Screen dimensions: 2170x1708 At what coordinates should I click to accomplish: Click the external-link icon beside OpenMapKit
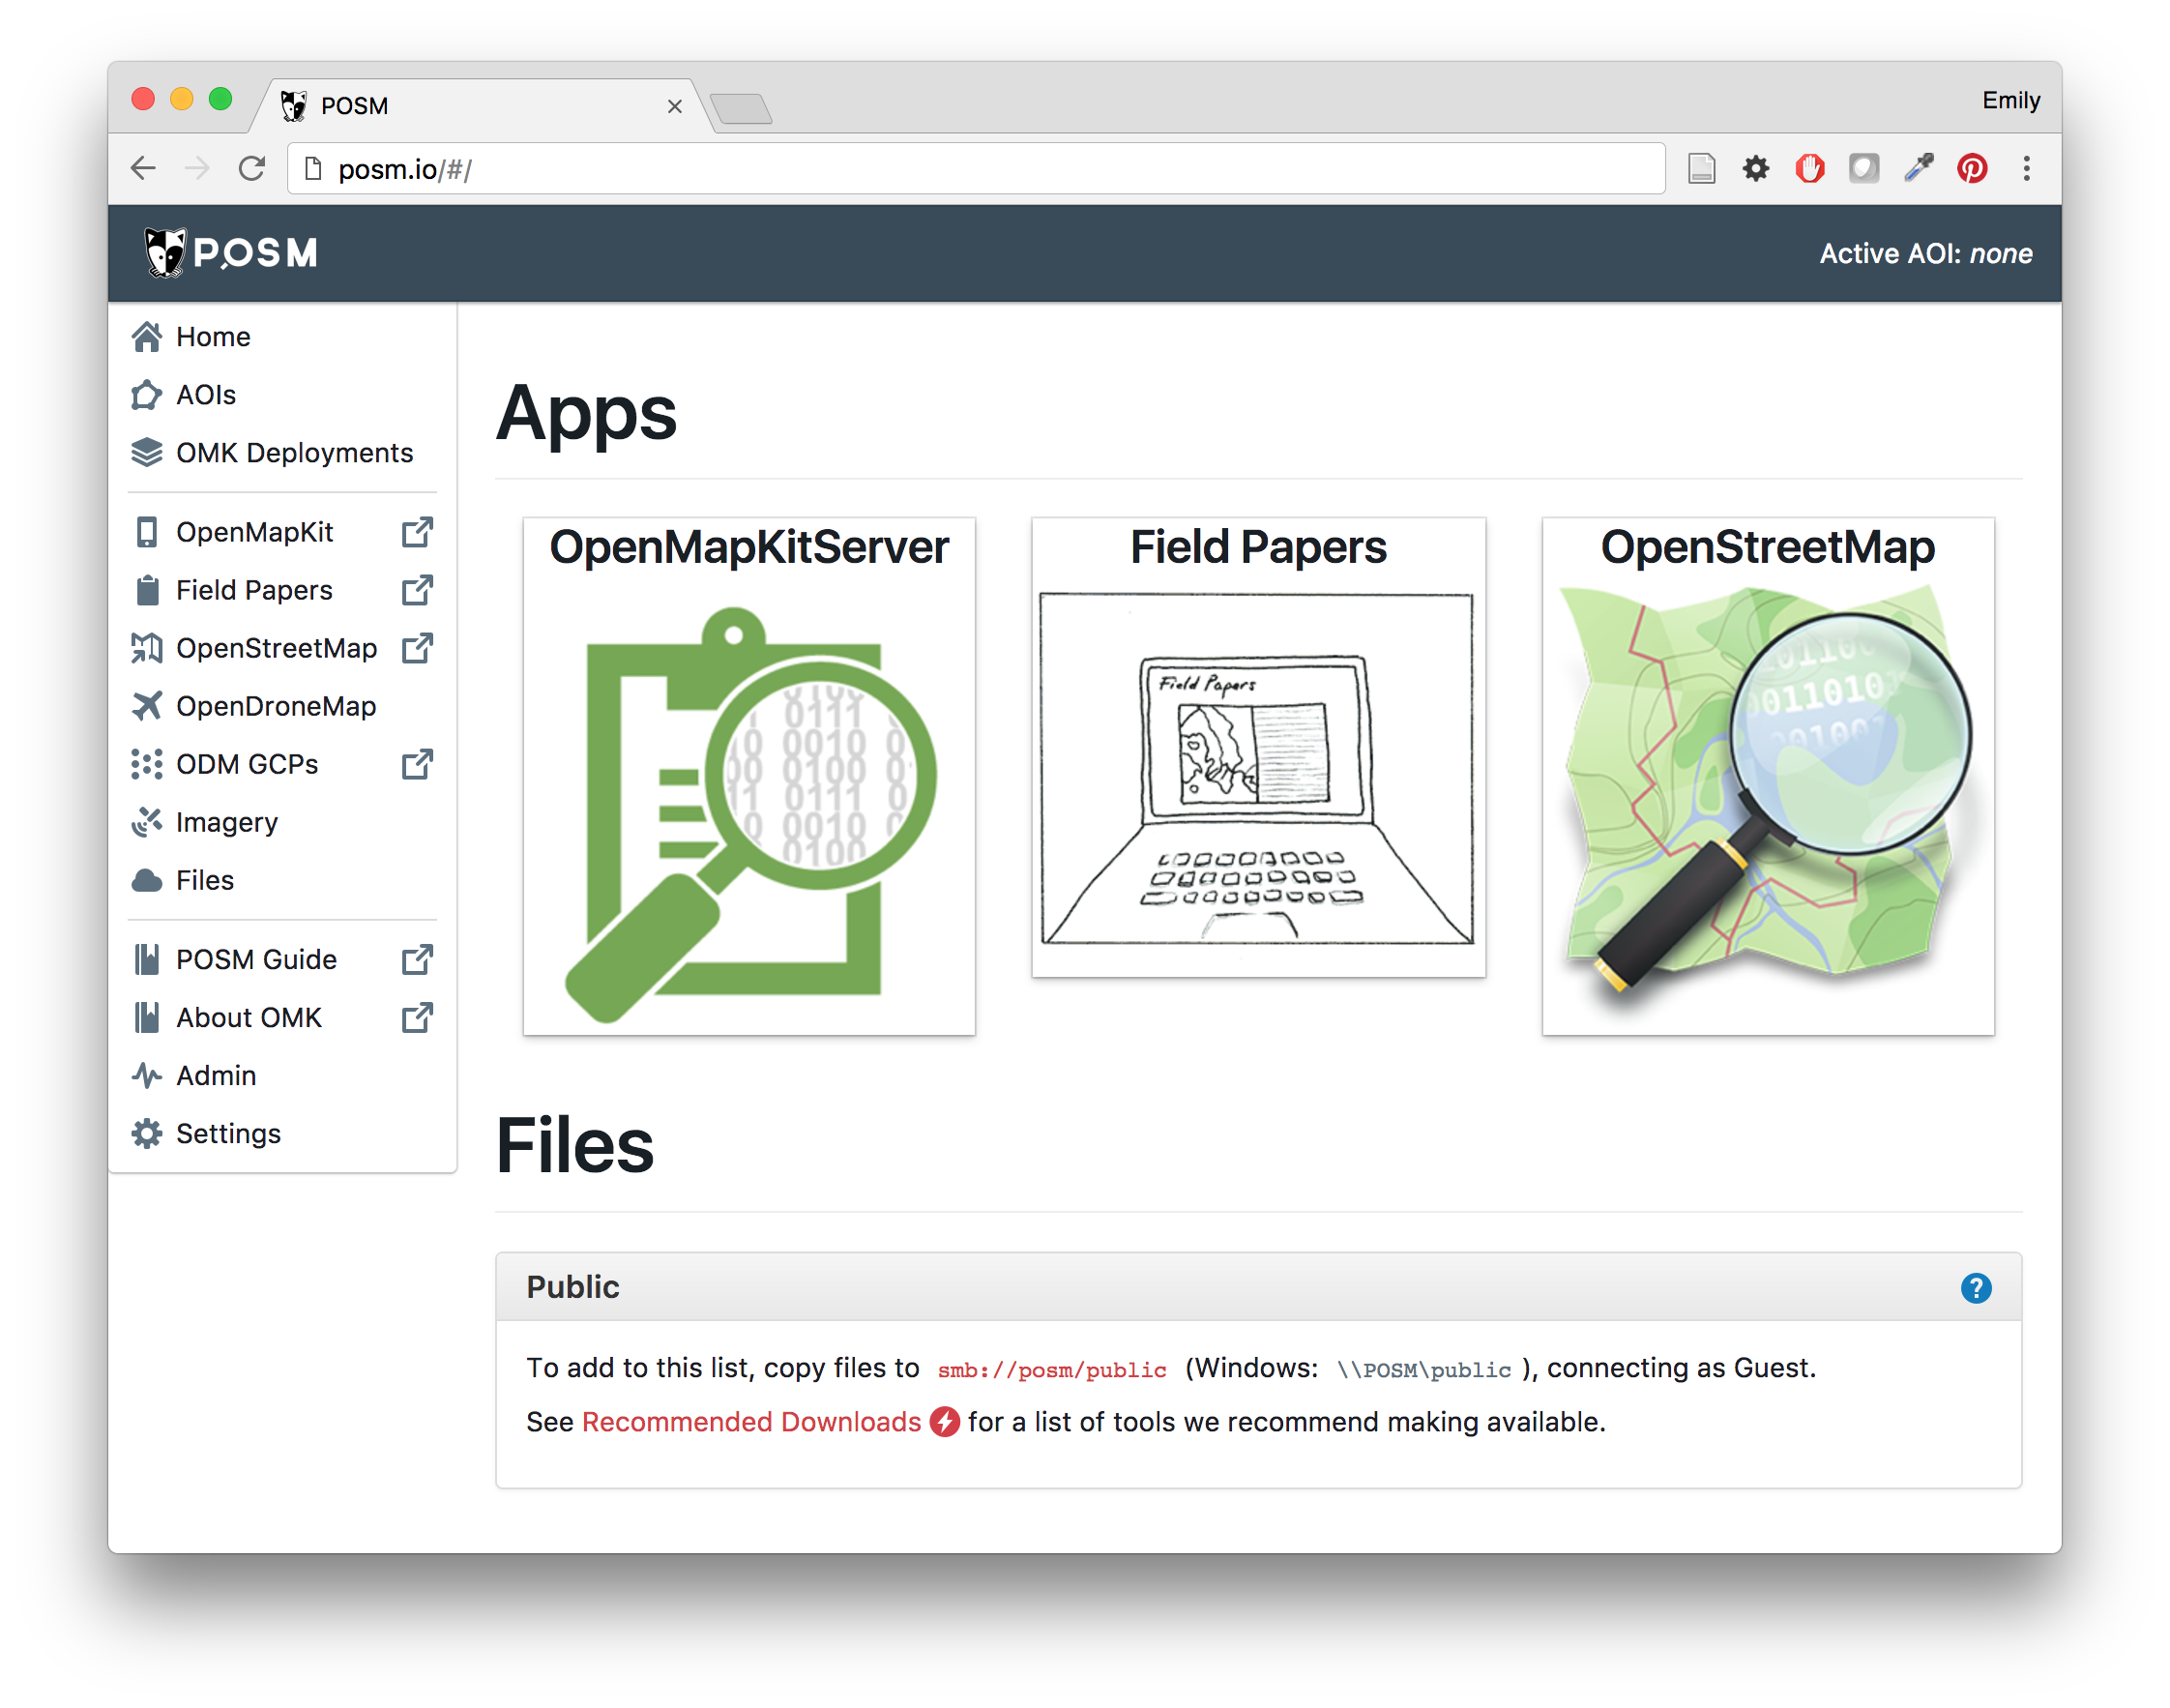pos(417,532)
